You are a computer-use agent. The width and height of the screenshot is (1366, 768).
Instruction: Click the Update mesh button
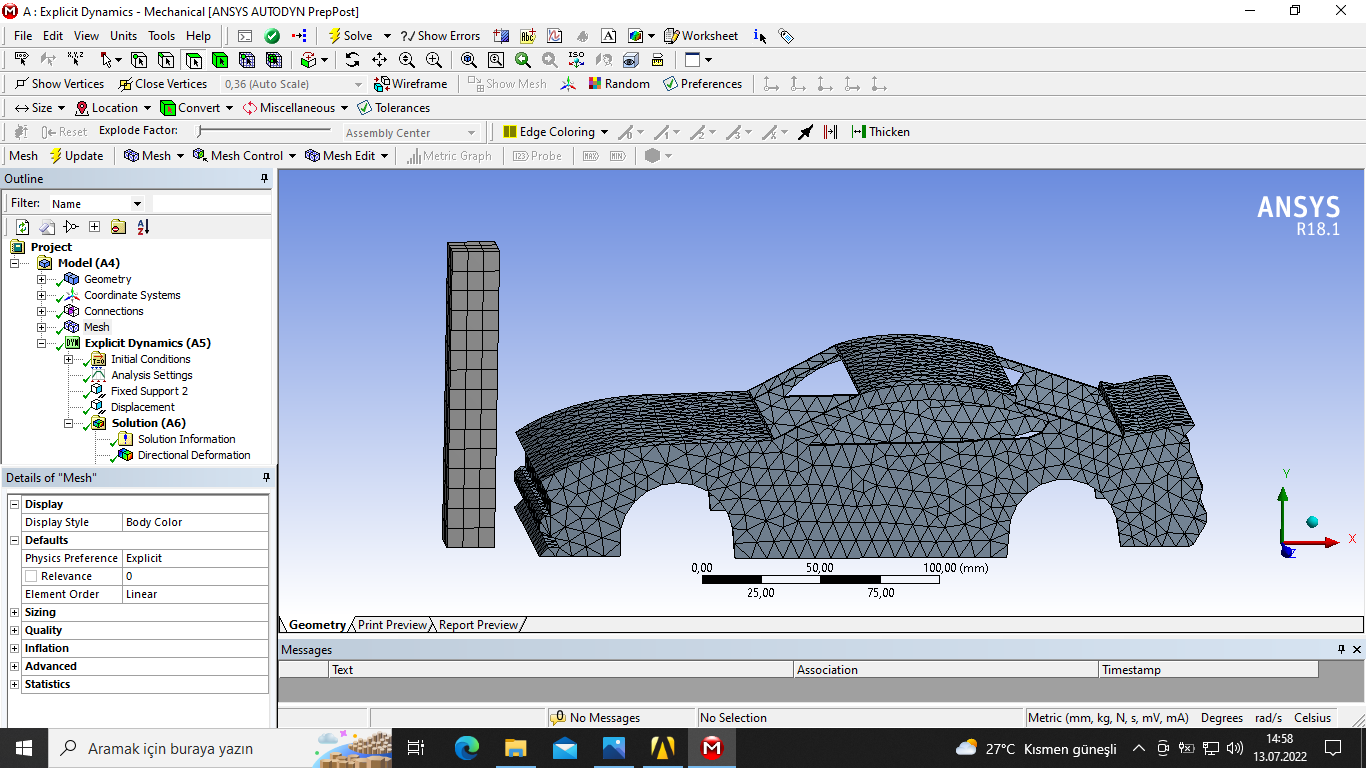(x=76, y=156)
